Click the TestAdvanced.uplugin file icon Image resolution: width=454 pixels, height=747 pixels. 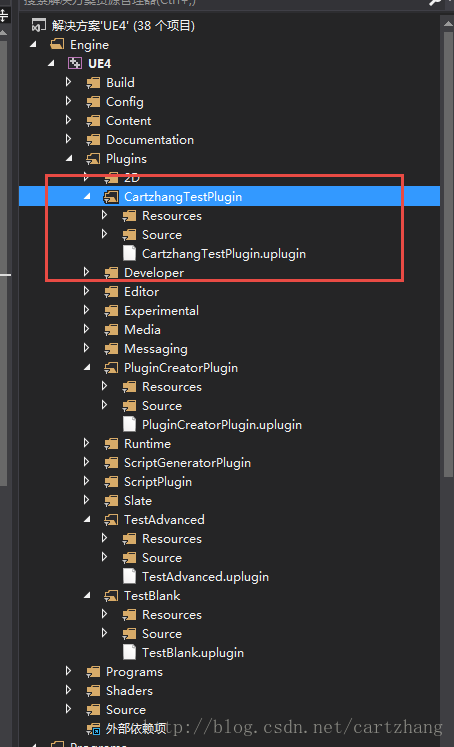pyautogui.click(x=129, y=576)
